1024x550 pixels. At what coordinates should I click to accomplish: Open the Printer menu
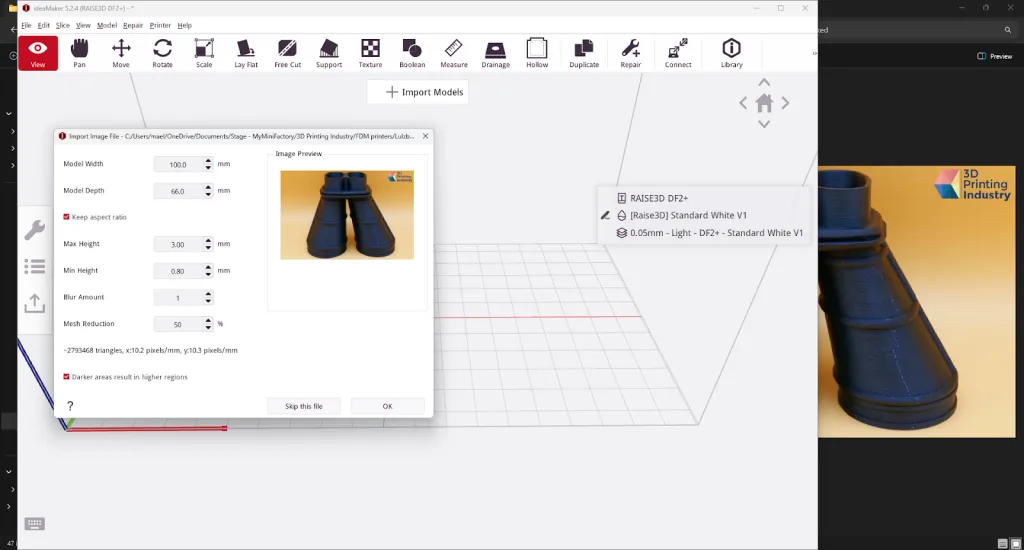pos(160,25)
